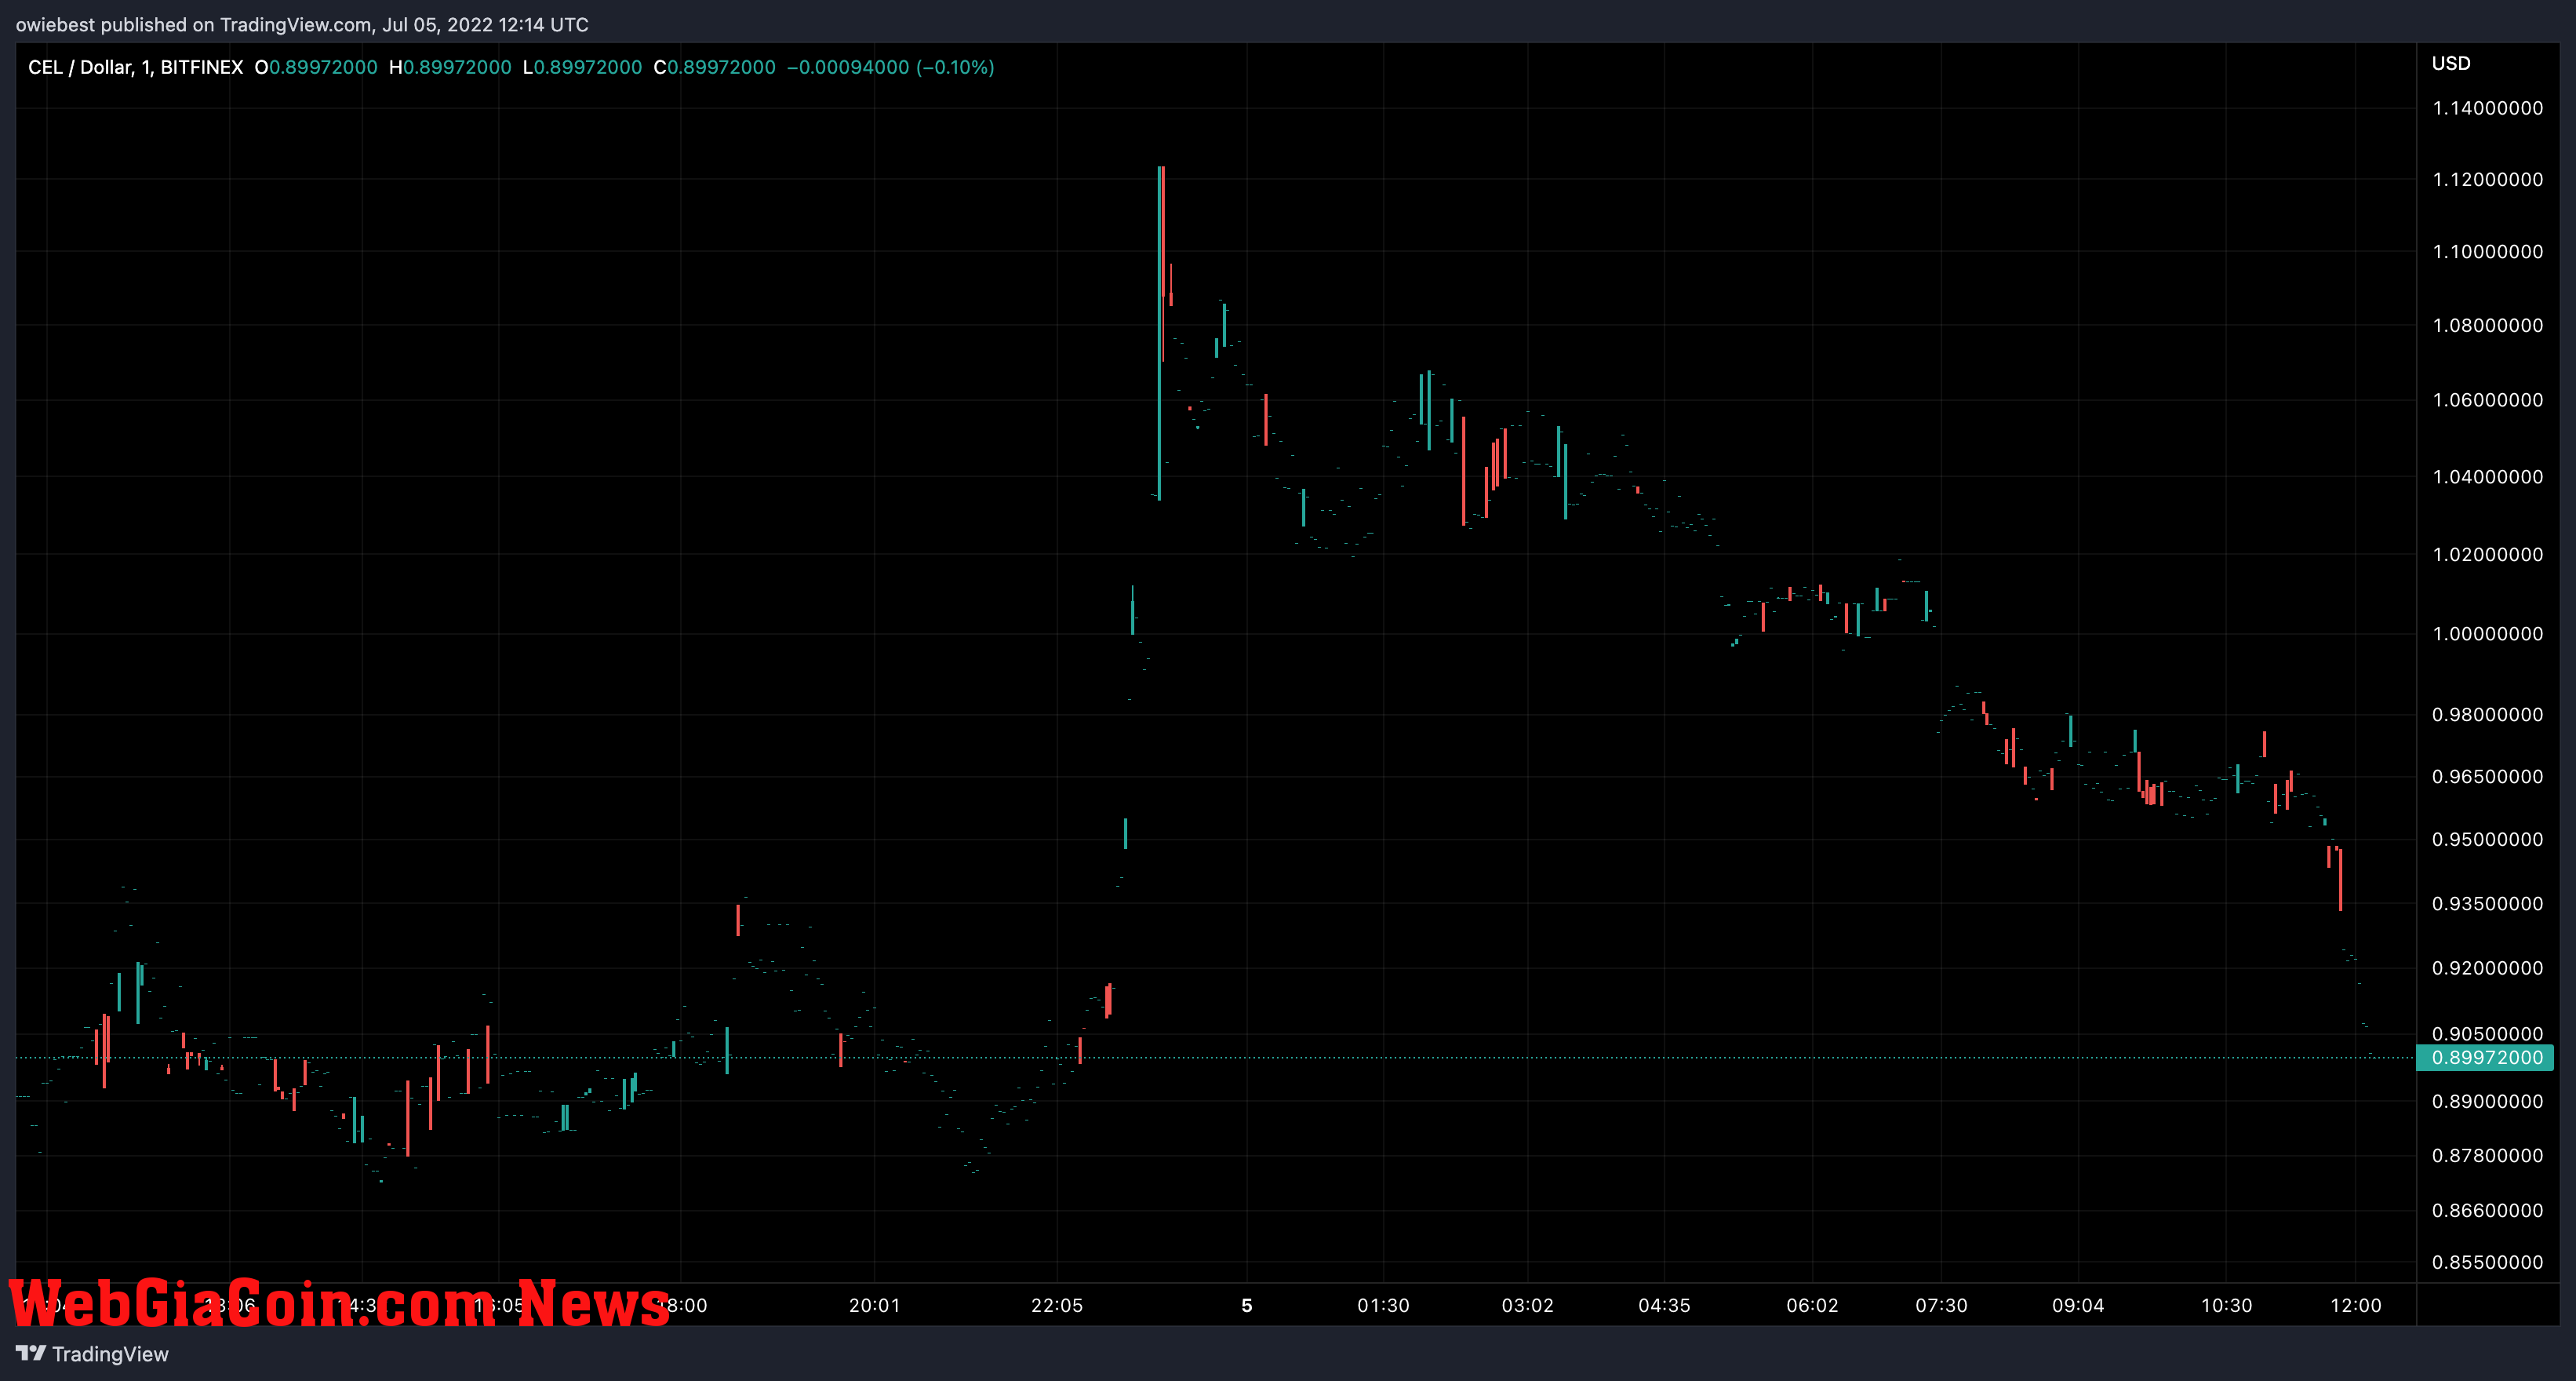This screenshot has height=1381, width=2576.
Task: Click the USD currency label
Action: (2451, 63)
